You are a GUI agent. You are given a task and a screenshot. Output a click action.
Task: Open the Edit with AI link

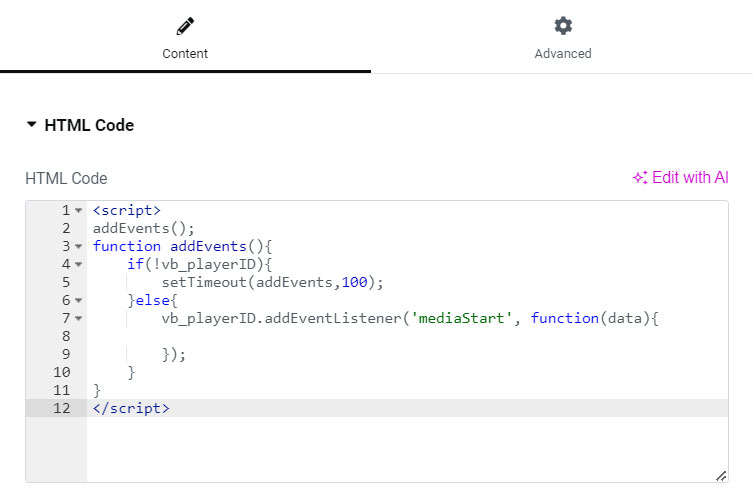coord(689,178)
